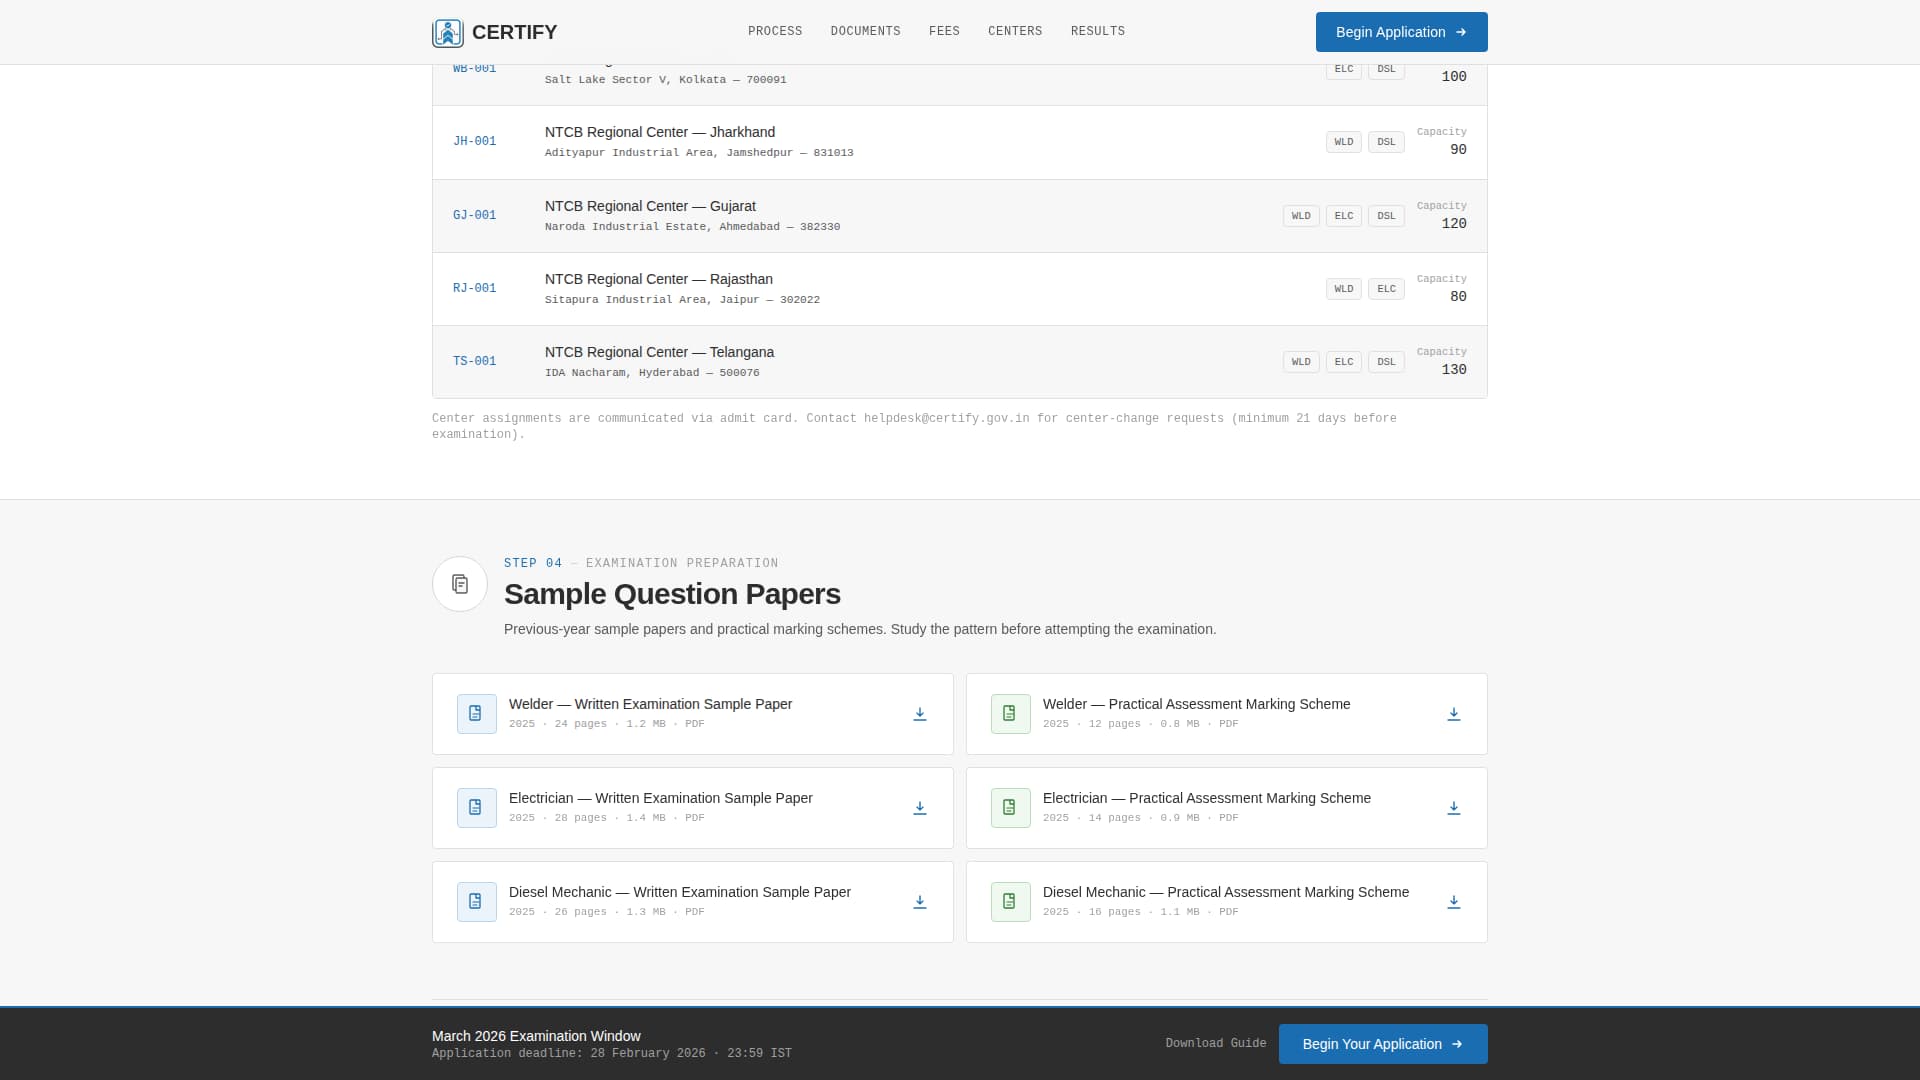Click the Sample Question Papers heading
Viewport: 1920px width, 1080px height.
pyautogui.click(x=672, y=594)
